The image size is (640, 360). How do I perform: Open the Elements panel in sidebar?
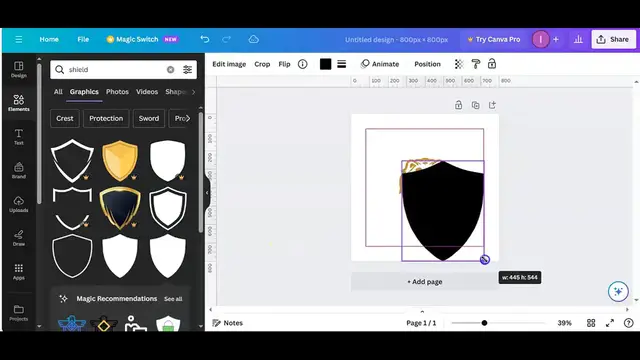[19, 103]
